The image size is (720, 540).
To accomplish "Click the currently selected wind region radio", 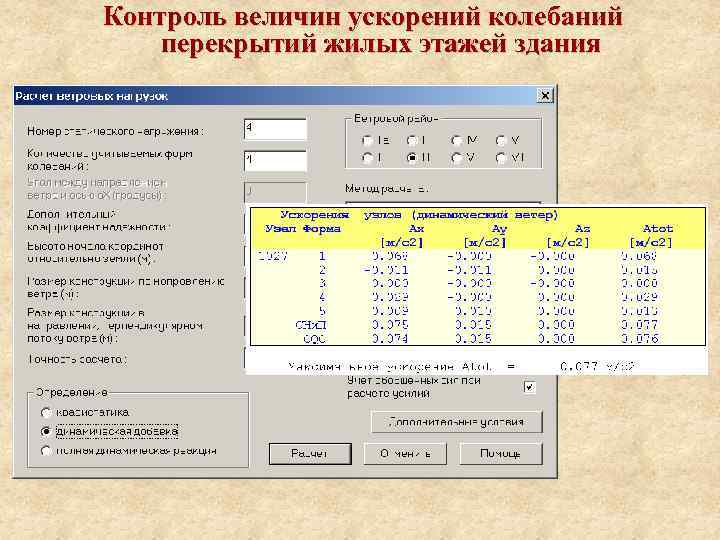I will [x=412, y=158].
